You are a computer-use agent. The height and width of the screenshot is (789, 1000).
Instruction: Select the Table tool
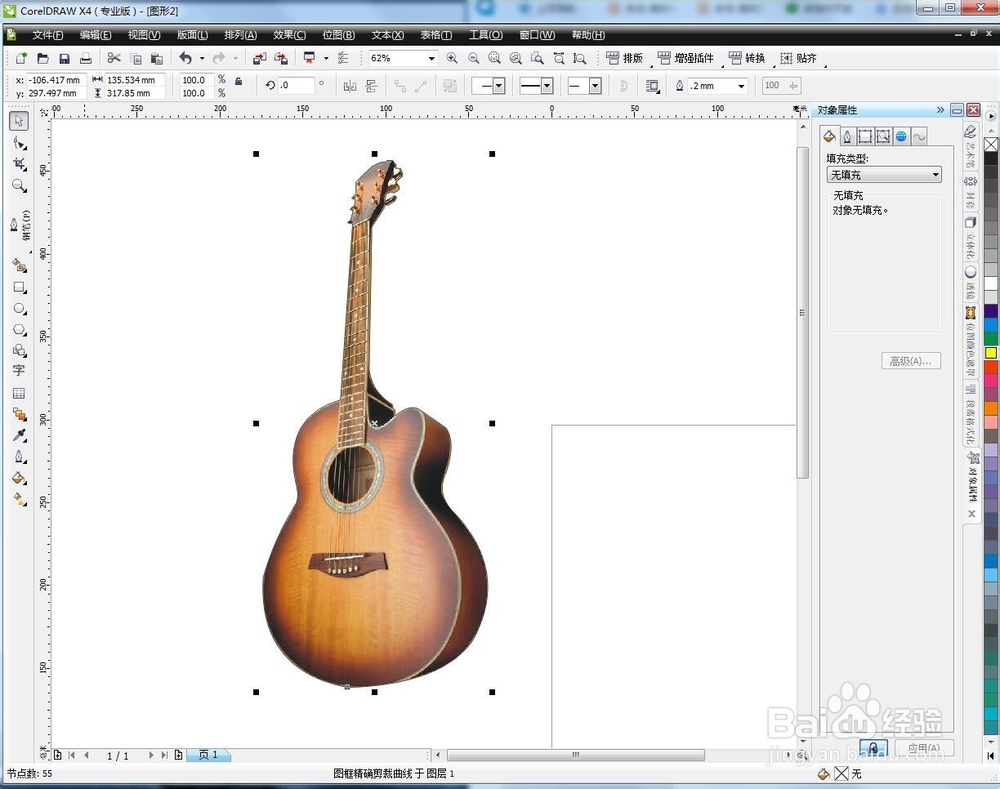point(19,393)
